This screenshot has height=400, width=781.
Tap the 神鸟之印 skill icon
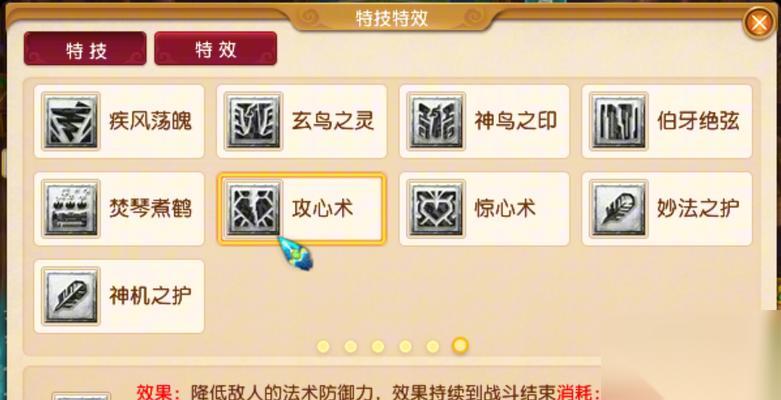pos(436,121)
